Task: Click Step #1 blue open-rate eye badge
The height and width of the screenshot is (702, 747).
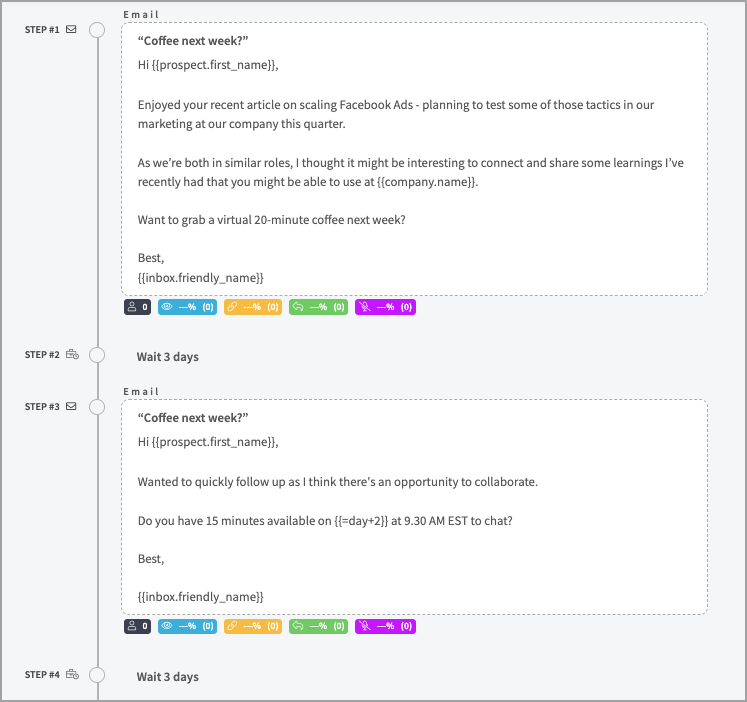Action: point(187,307)
